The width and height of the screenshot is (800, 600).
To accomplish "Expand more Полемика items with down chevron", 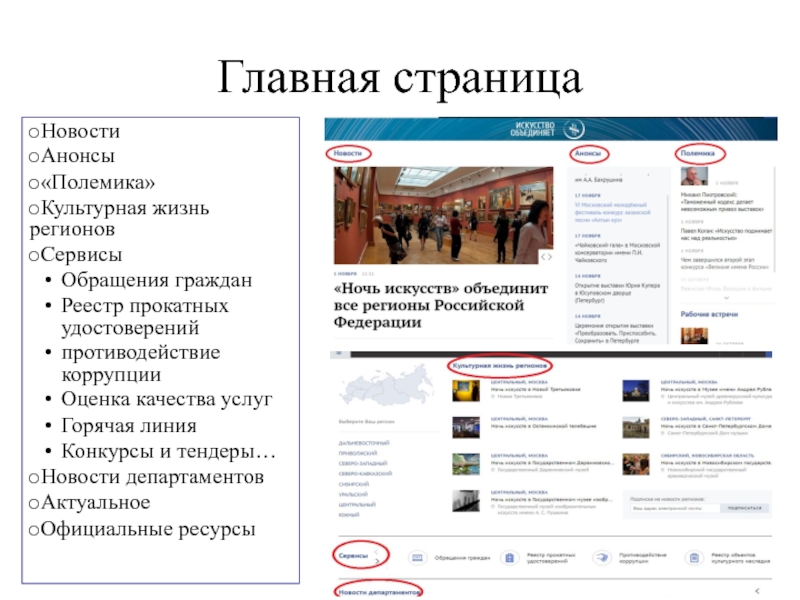I will (725, 297).
